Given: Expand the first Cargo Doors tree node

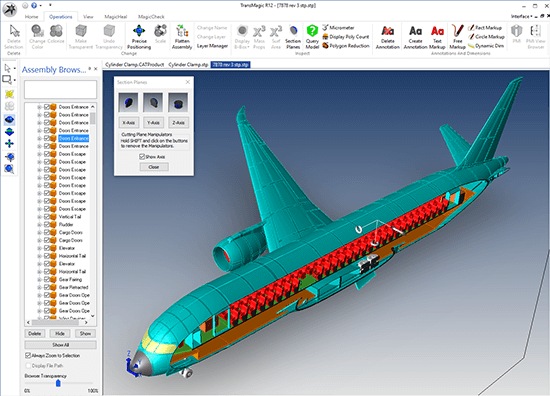Looking at the screenshot, I should tap(39, 233).
